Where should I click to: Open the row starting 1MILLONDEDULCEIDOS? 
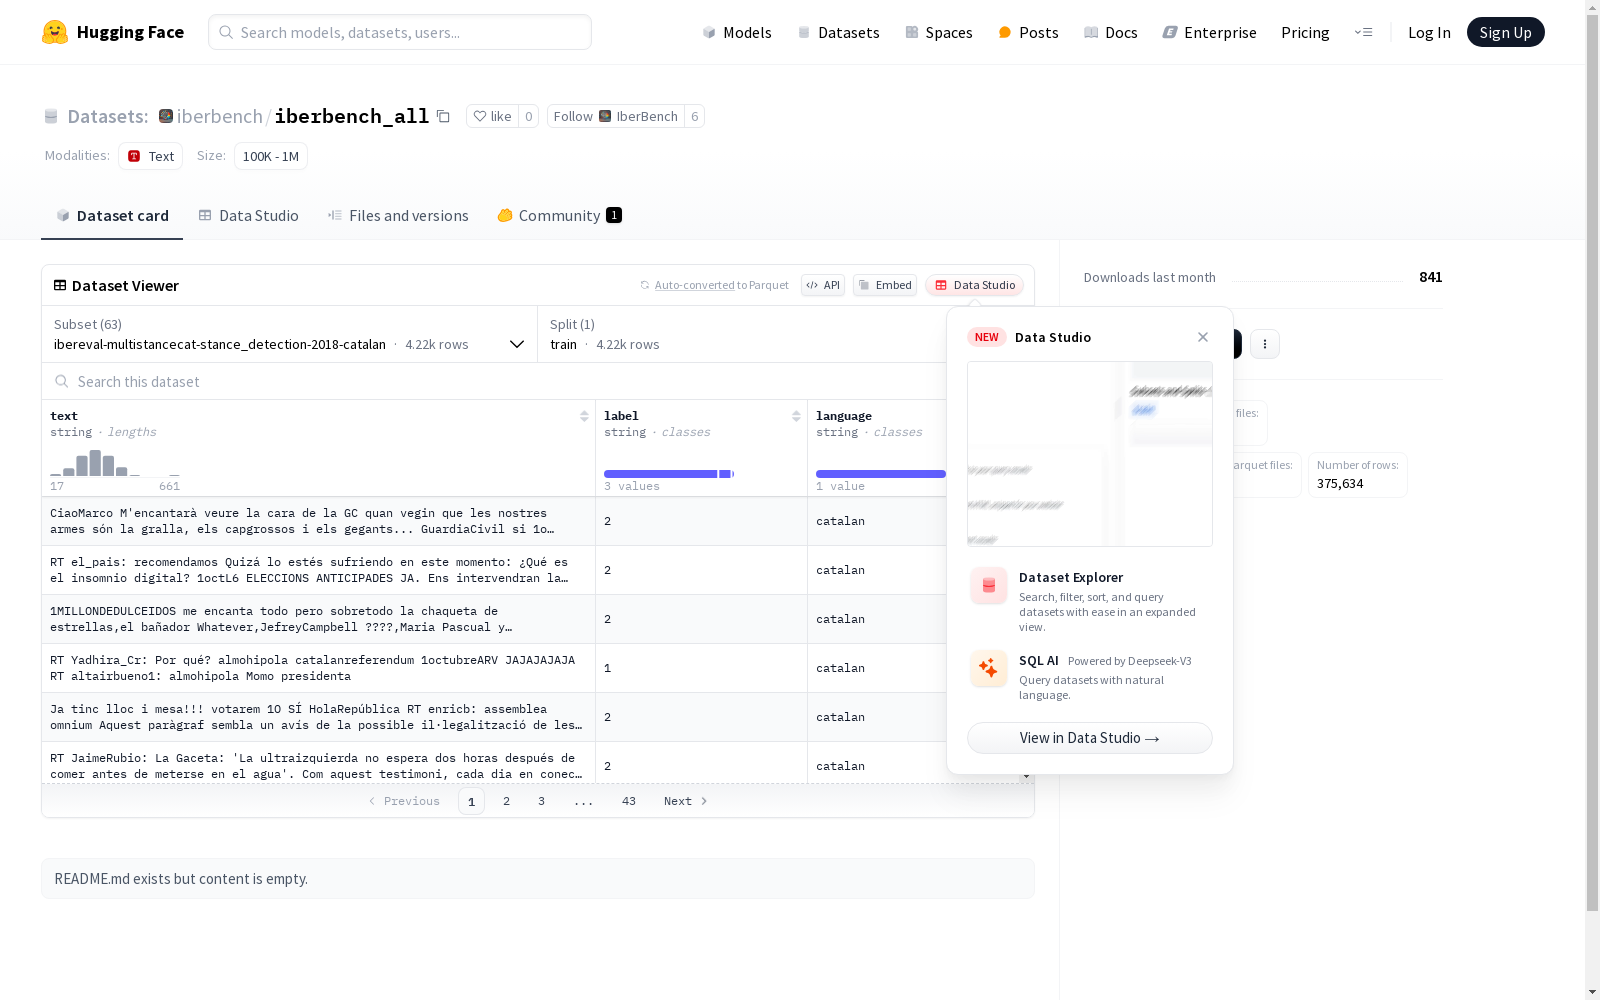494,619
